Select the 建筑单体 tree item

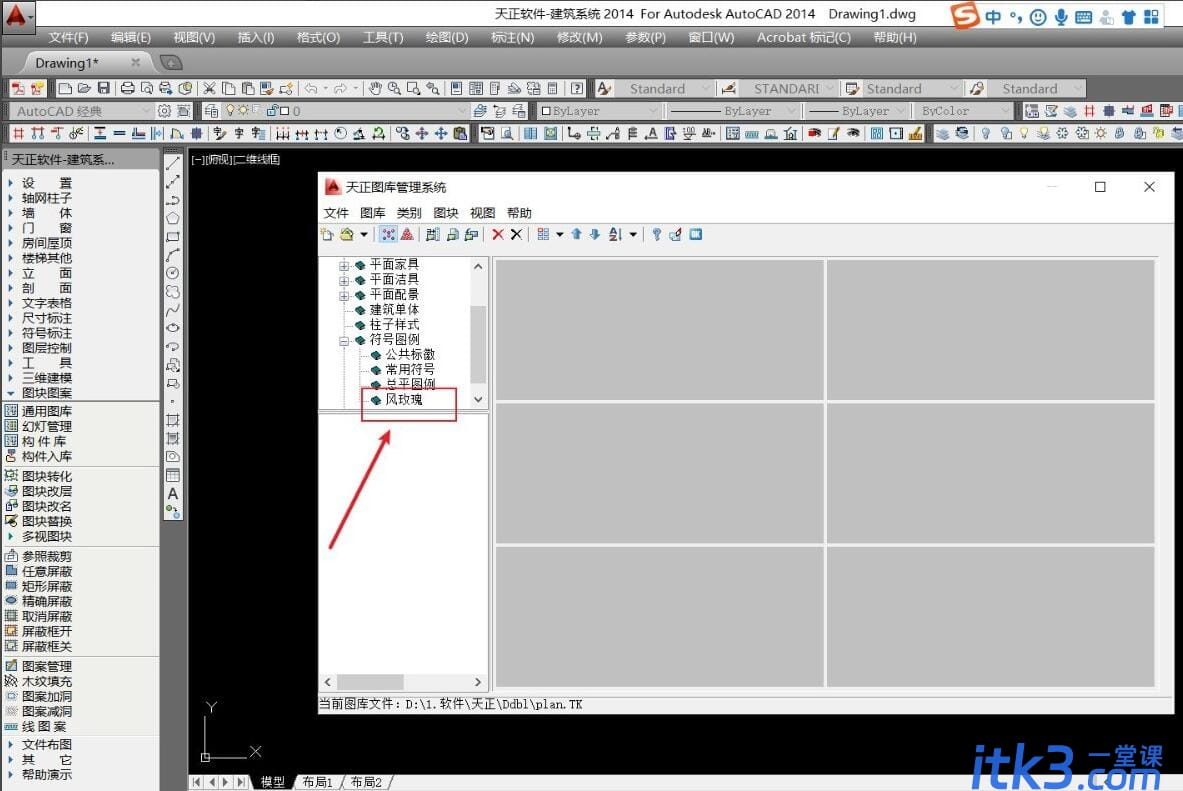pos(394,309)
